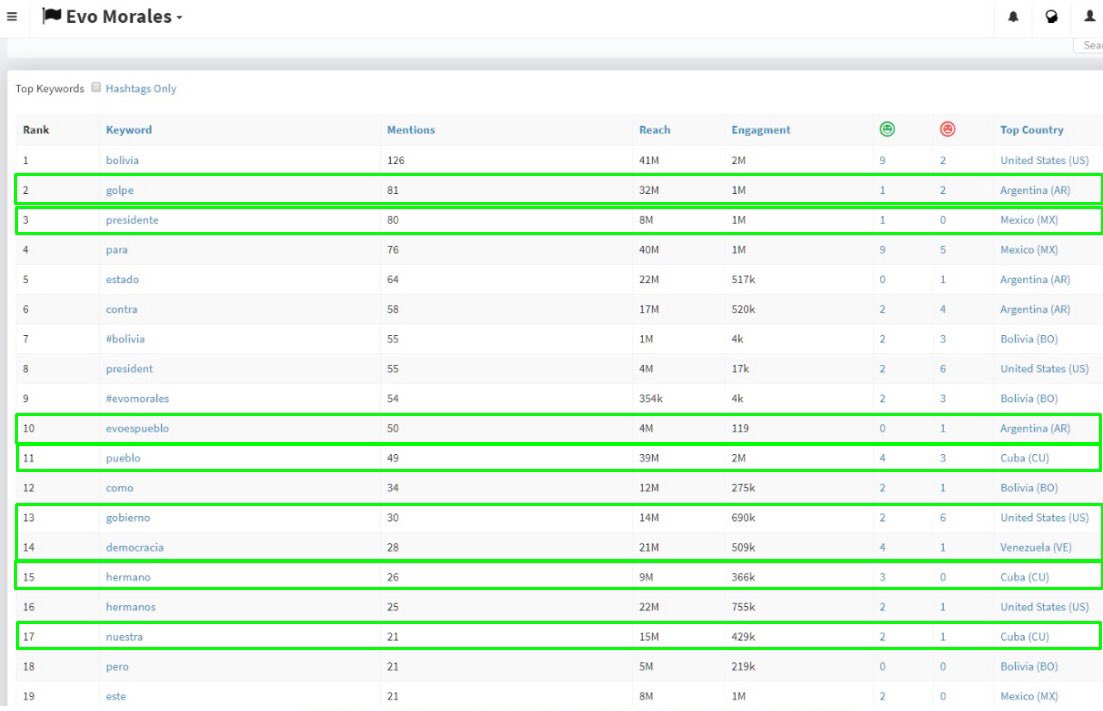Click the Hashtags Only label
This screenshot has height=711, width=1103.
[x=141, y=89]
